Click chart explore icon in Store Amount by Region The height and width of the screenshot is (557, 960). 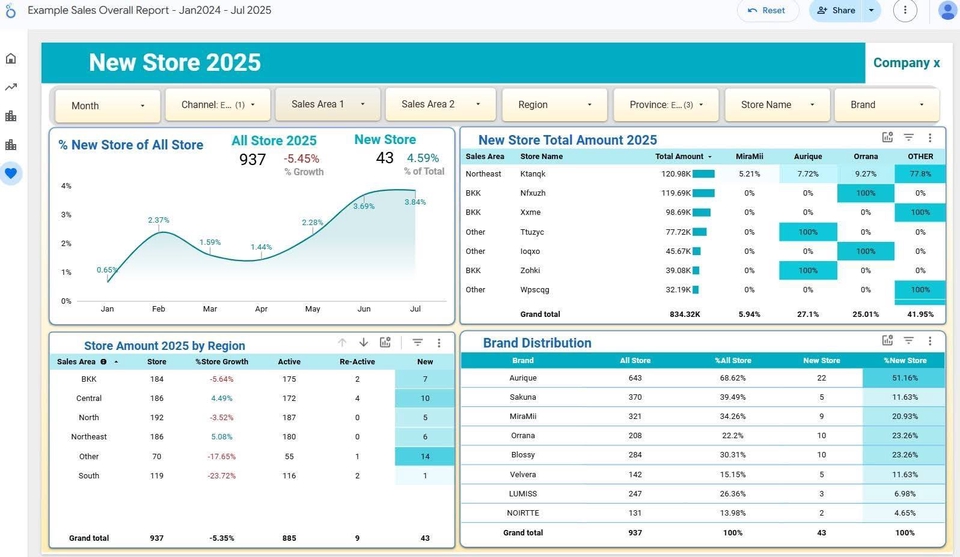[385, 342]
